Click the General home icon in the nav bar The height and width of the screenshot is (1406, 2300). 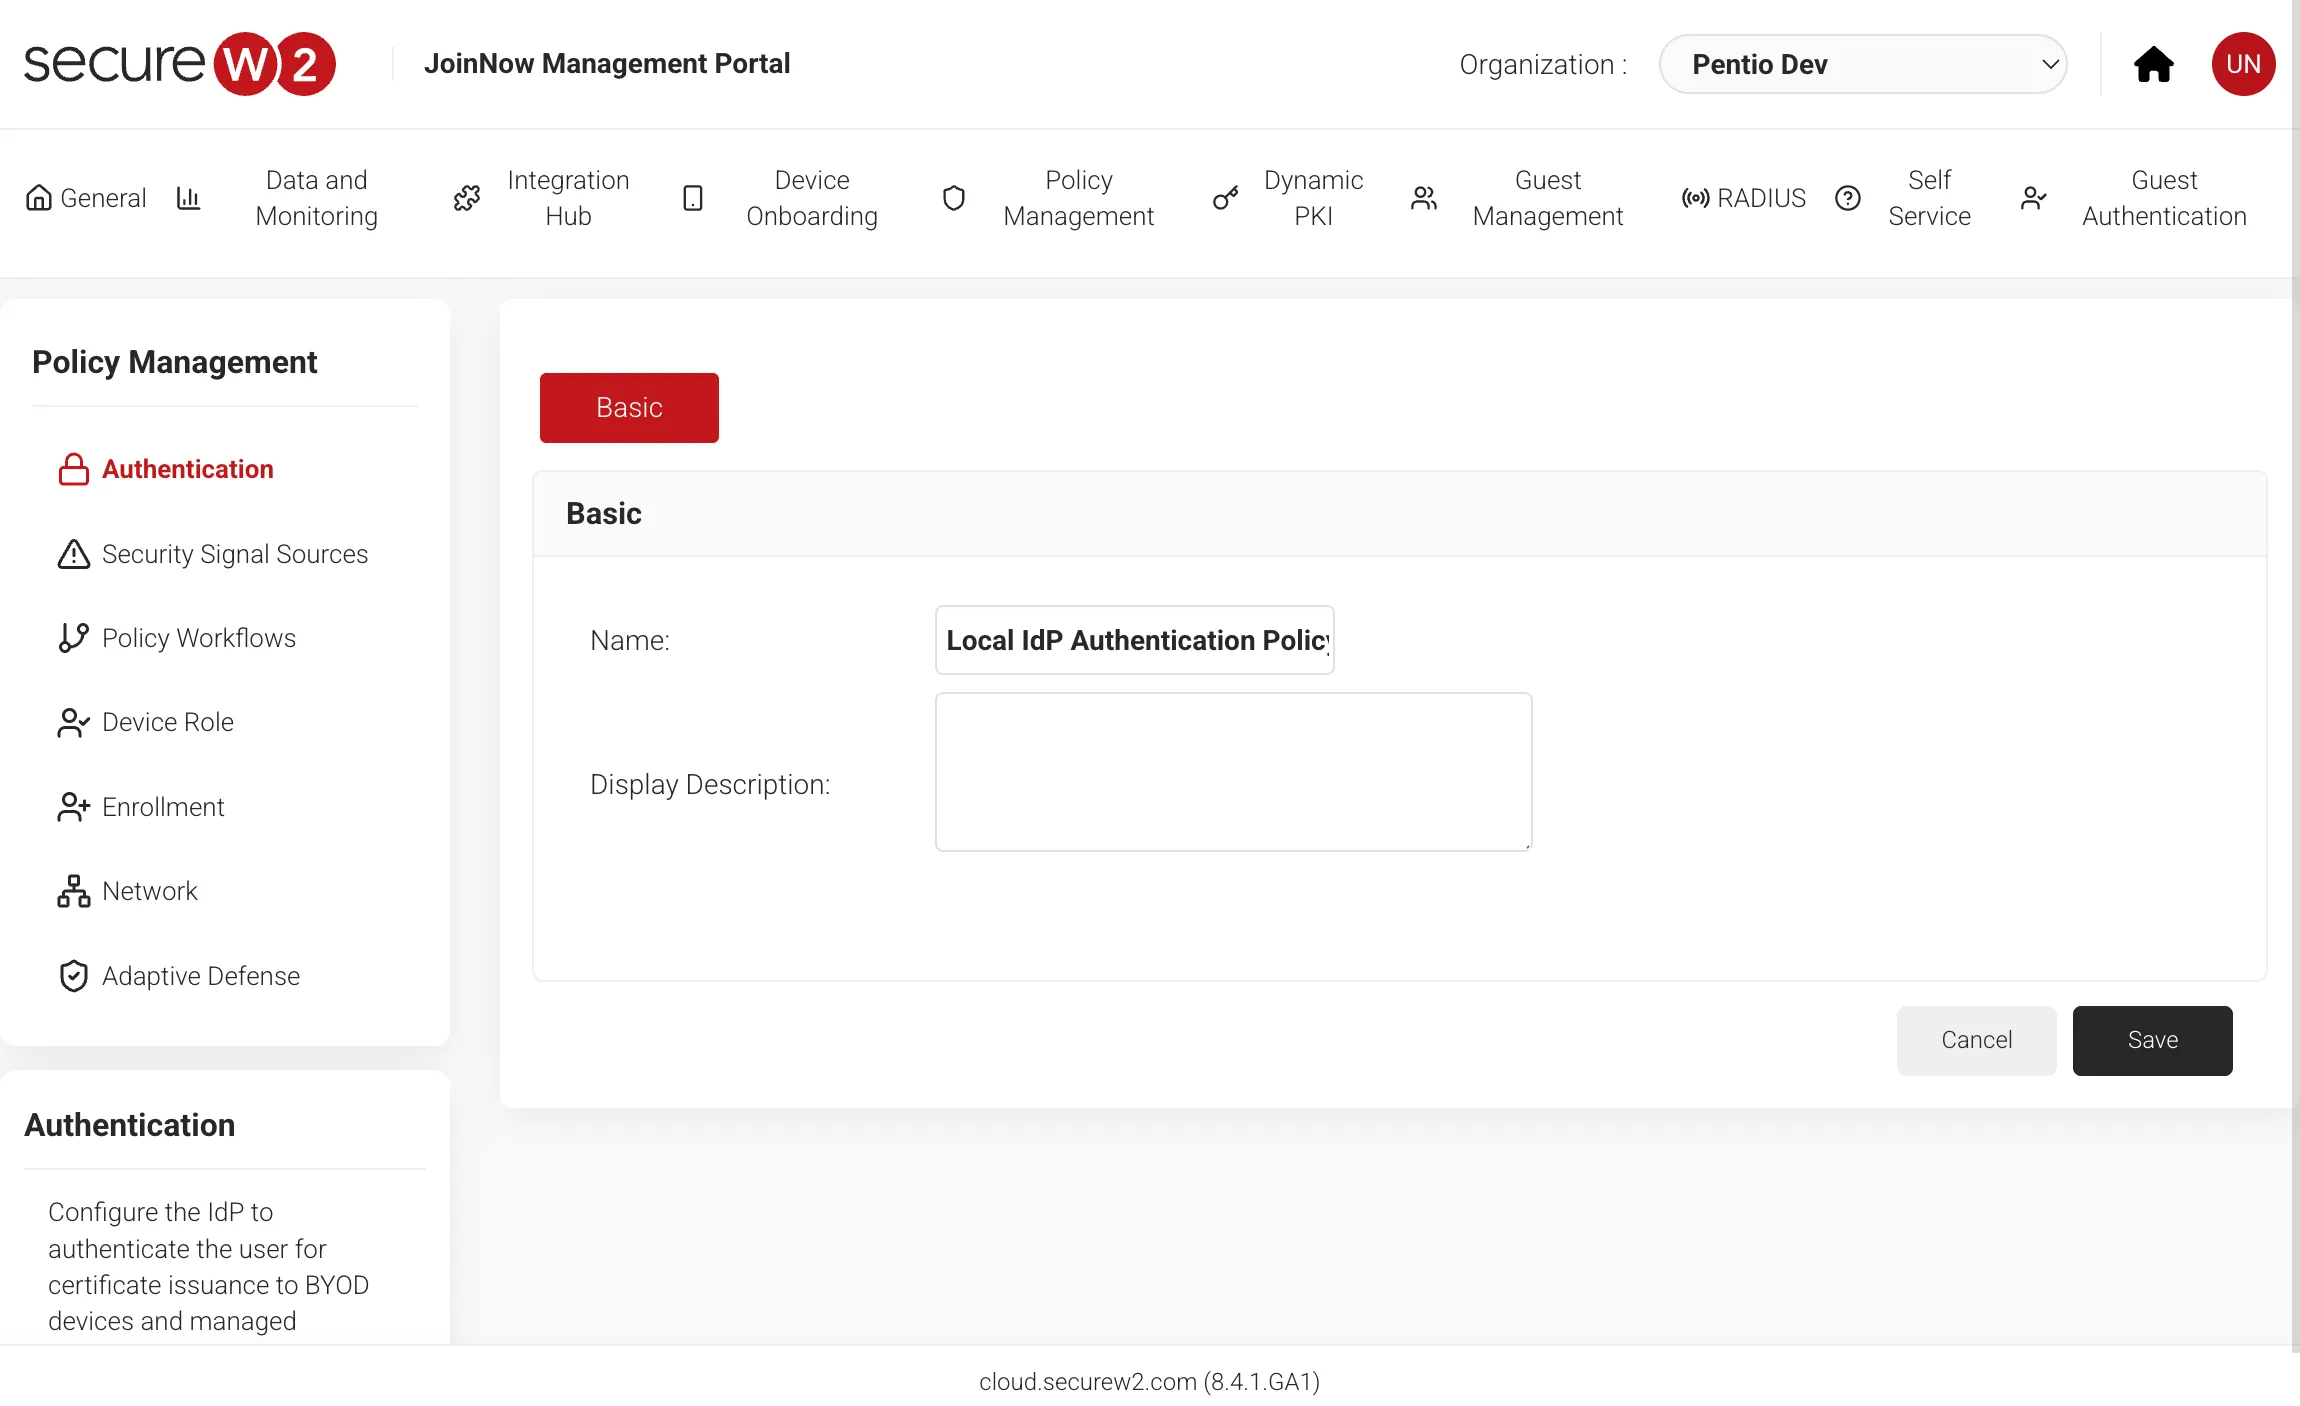pos(39,198)
